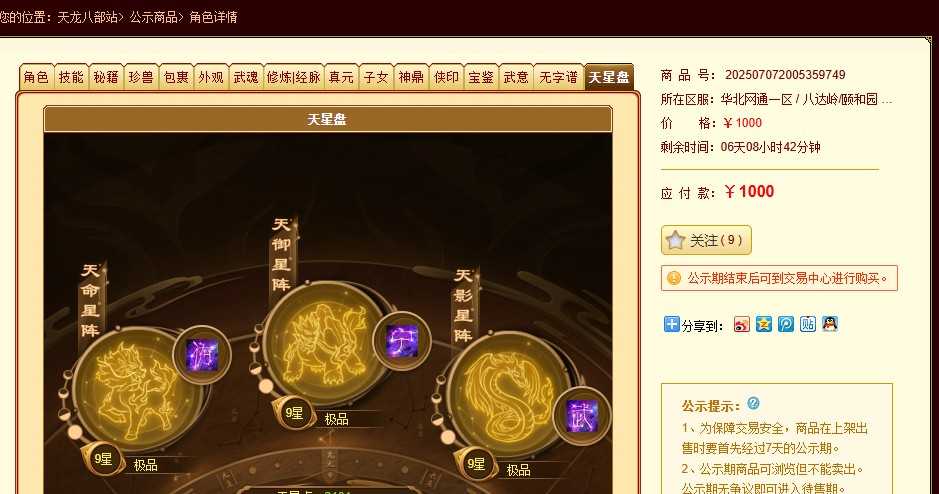The width and height of the screenshot is (939, 494).
Task: Select the purple 洞 star rune icon
Action: pyautogui.click(x=202, y=355)
